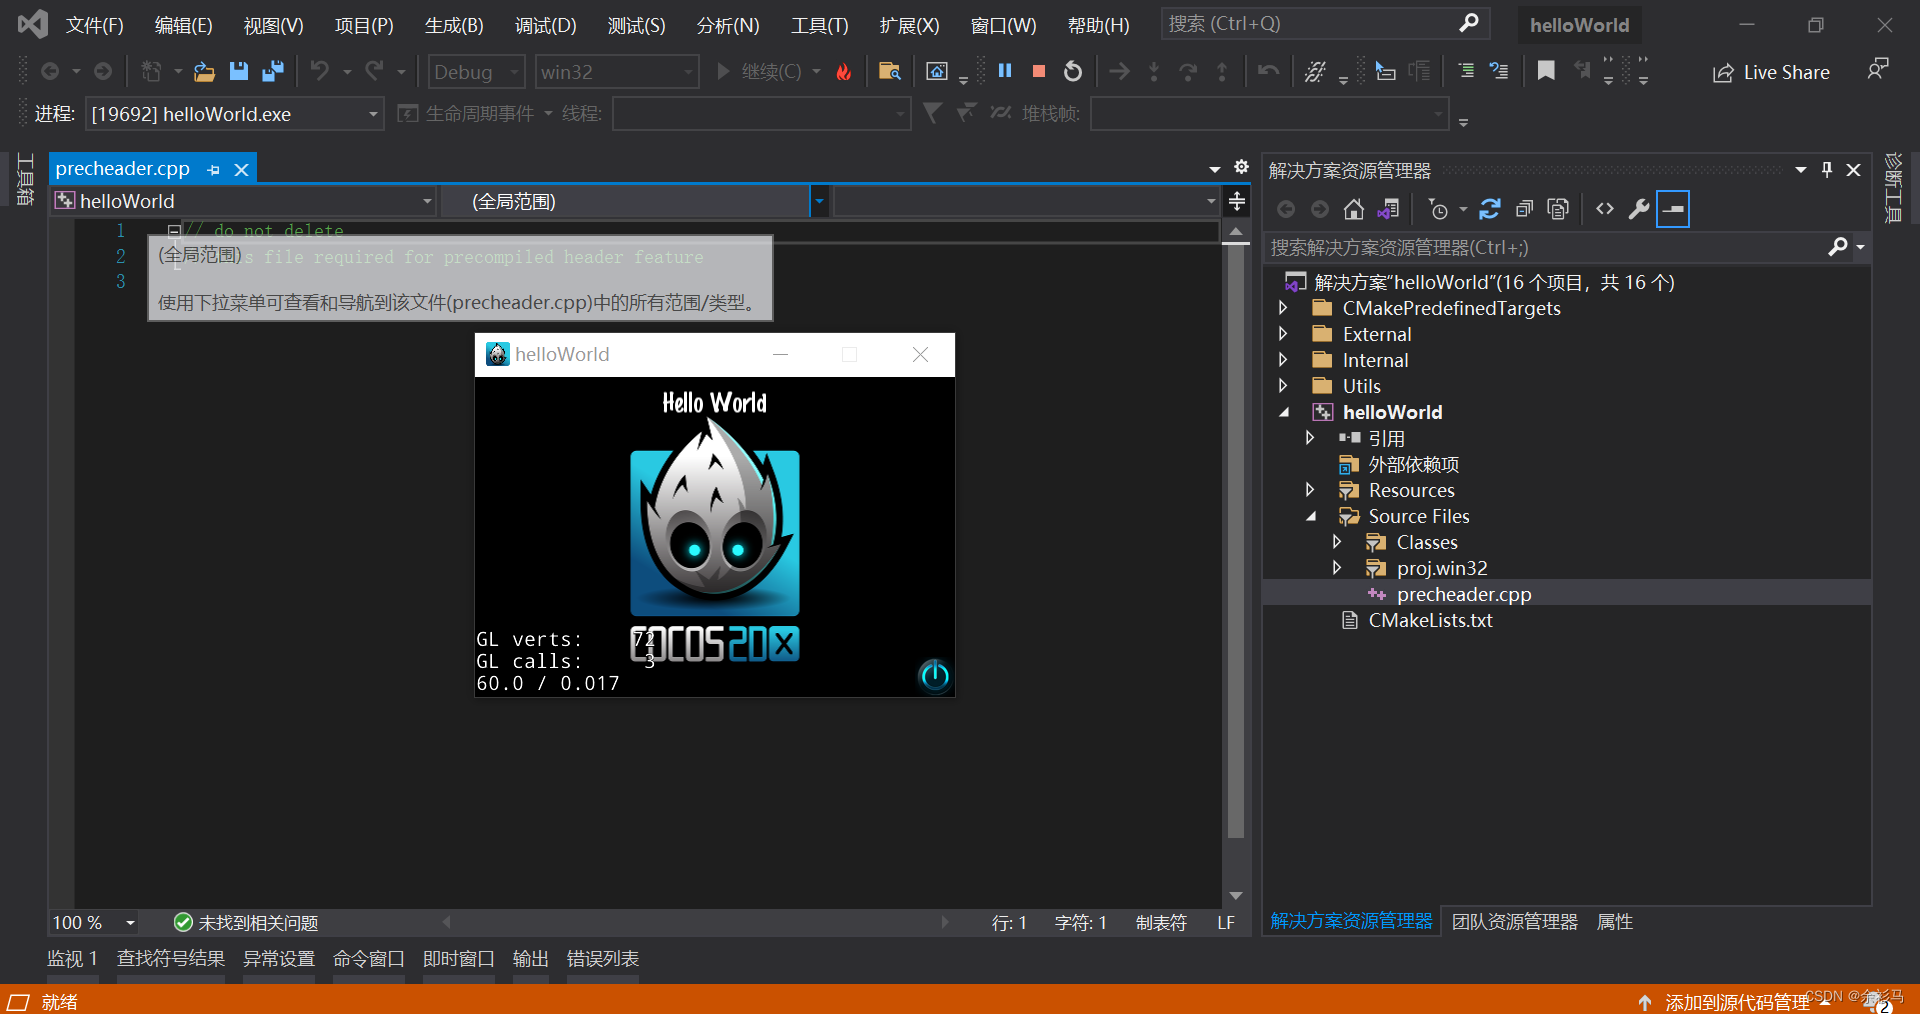Close the precheader.cpp tab
Screen dimensions: 1920x1014
241,170
